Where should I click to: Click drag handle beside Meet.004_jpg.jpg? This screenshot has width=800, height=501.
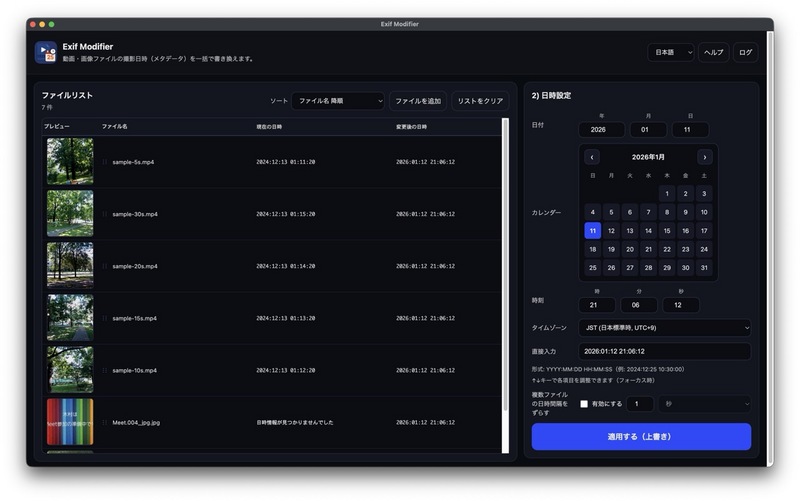tap(104, 422)
